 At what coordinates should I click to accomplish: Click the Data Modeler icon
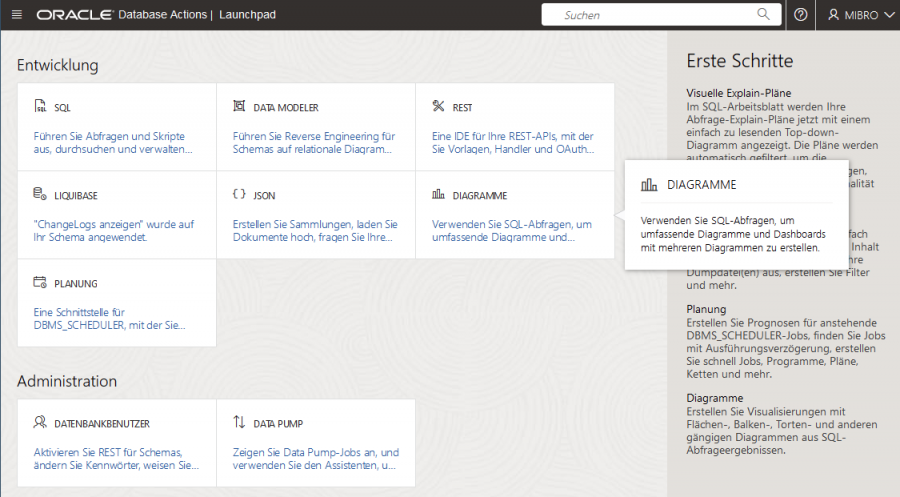click(239, 107)
